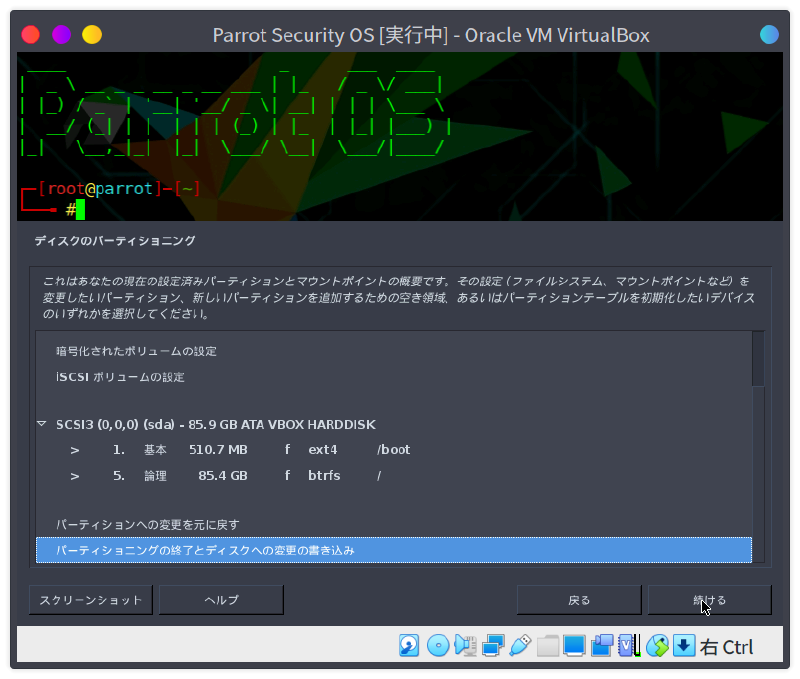This screenshot has height=679, width=800.
Task: Open the network adapter status icon
Action: 492,646
